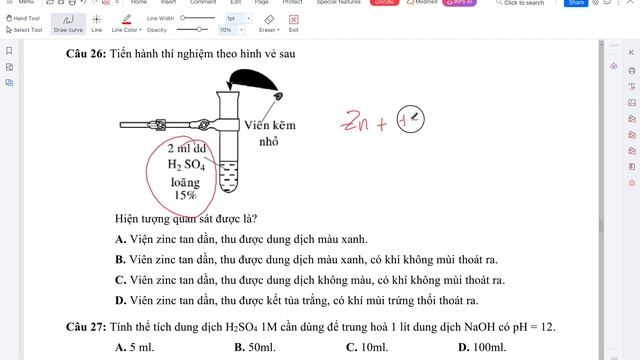This screenshot has height=360, width=640.
Task: Switch to the Insert tab
Action: (168, 2)
